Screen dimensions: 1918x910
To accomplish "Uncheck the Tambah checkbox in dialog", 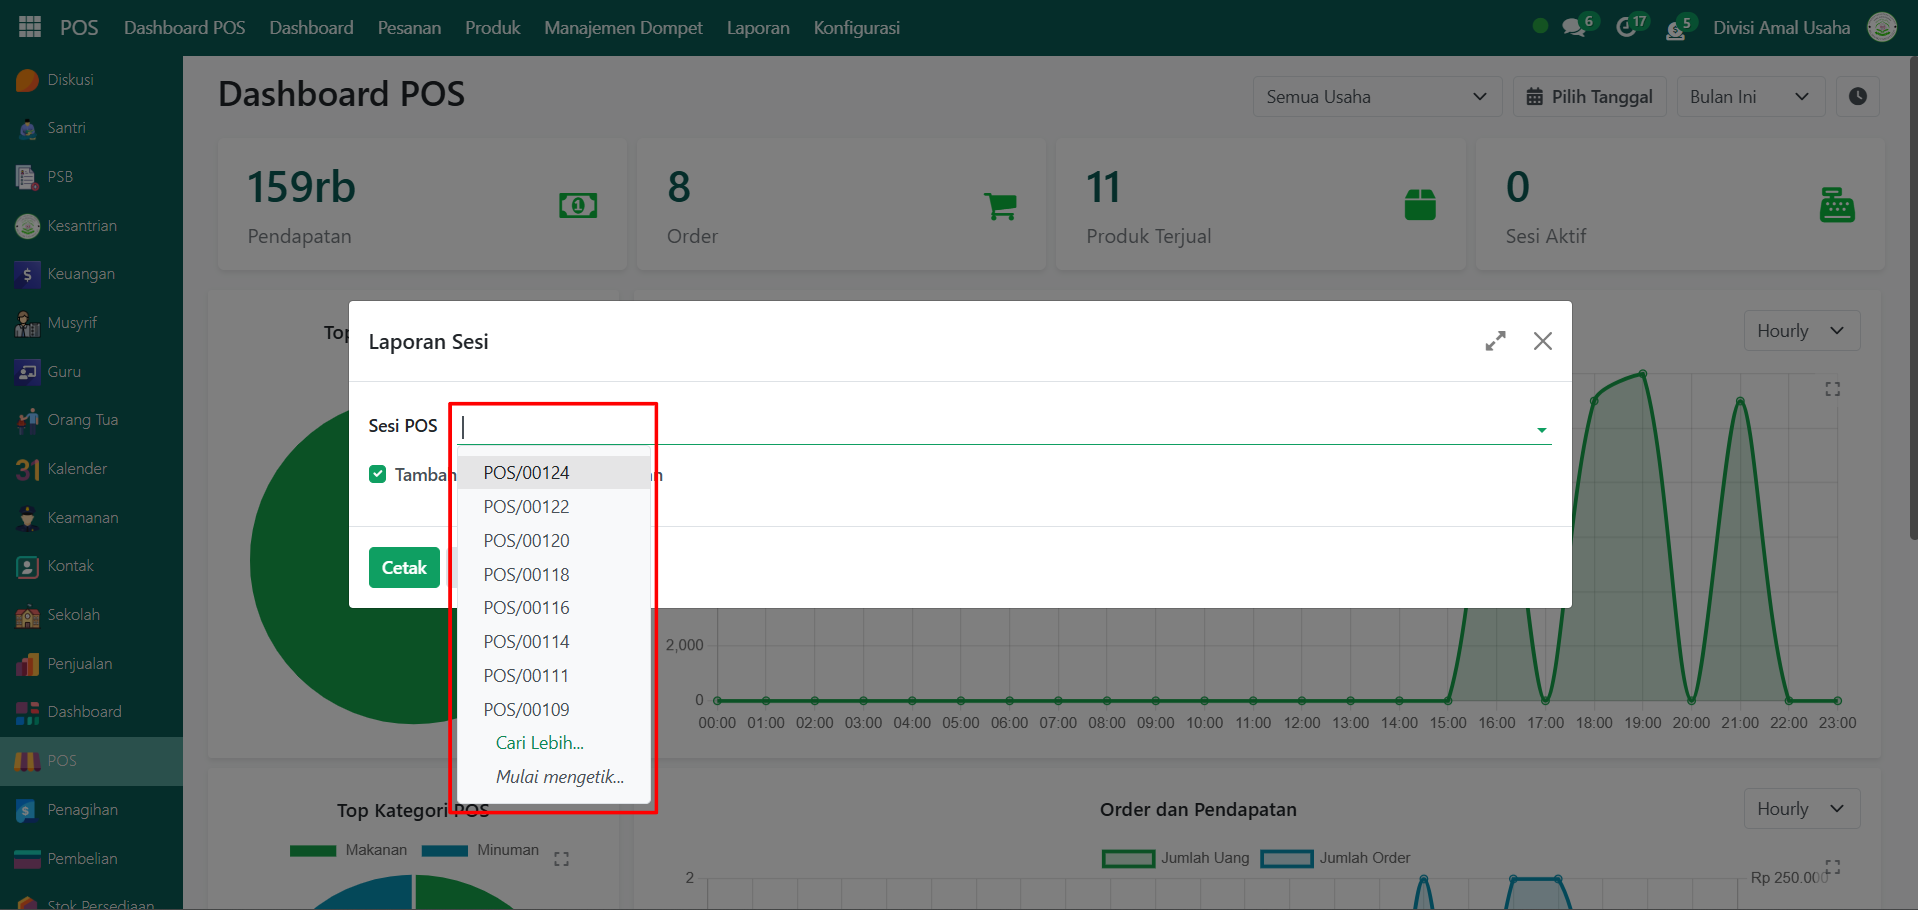I will pyautogui.click(x=378, y=474).
